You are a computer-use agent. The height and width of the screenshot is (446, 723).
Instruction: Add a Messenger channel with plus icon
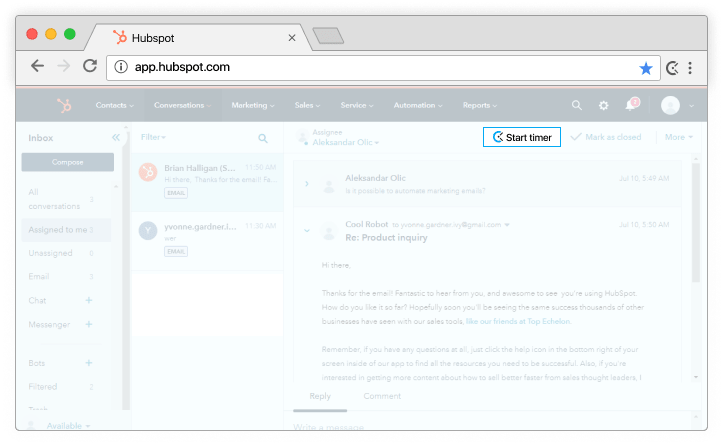coord(89,324)
